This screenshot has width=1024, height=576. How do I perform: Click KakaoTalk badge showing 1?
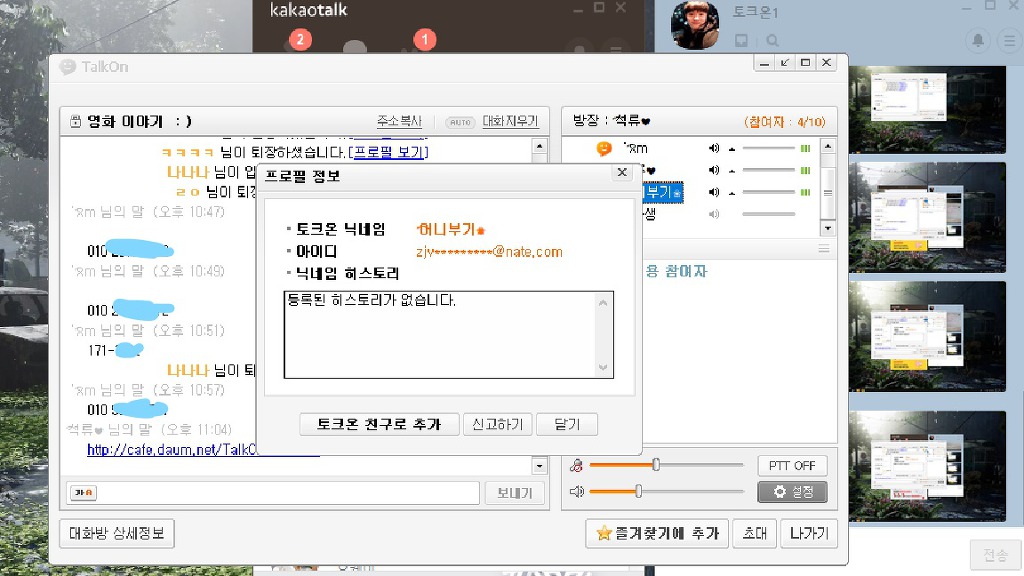(424, 39)
